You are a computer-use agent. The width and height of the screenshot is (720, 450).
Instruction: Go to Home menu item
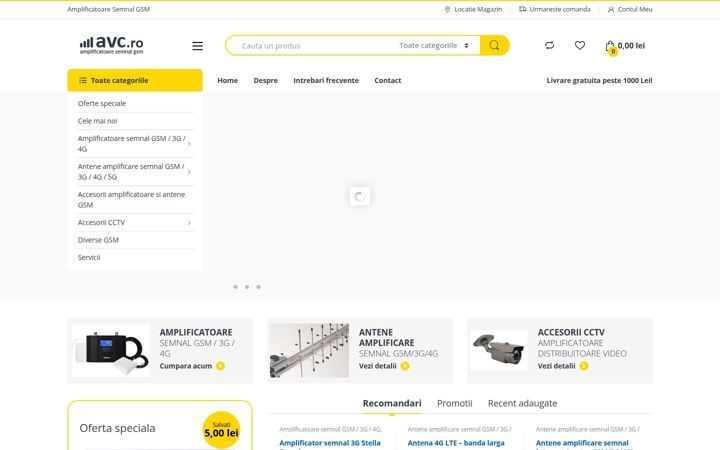(227, 80)
